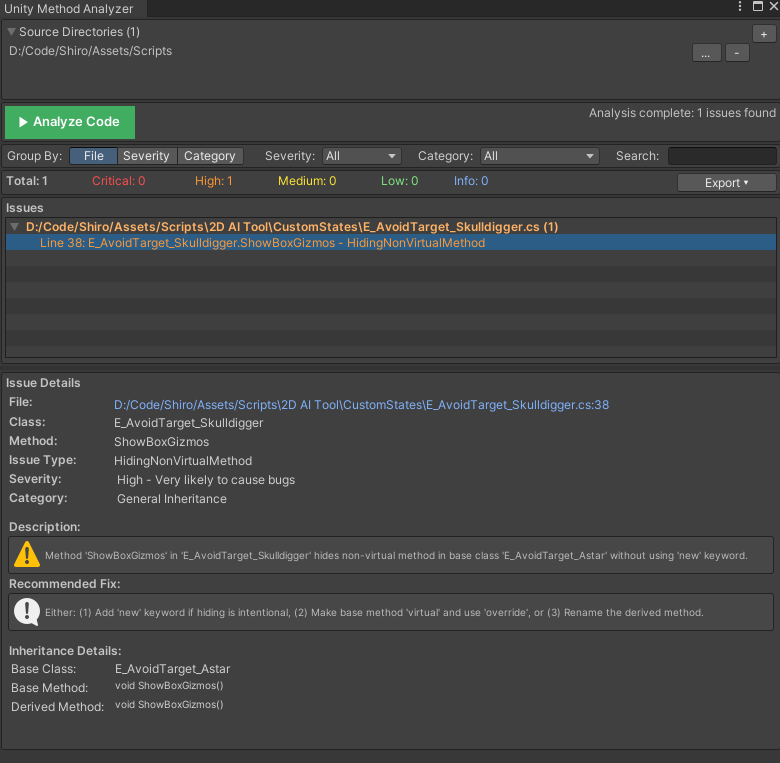Collapse the Source Directories foldout

pos(11,32)
